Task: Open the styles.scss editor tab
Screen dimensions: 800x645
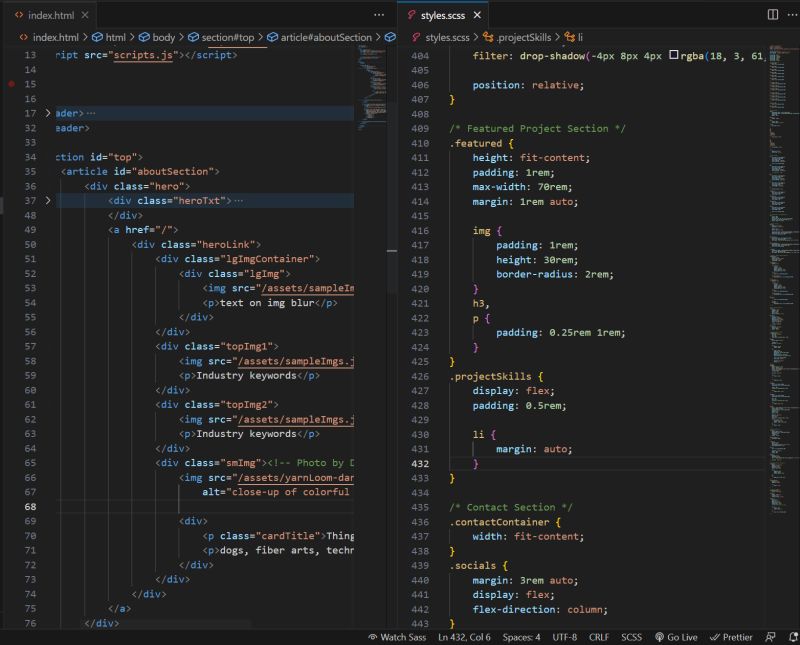Action: click(x=443, y=15)
